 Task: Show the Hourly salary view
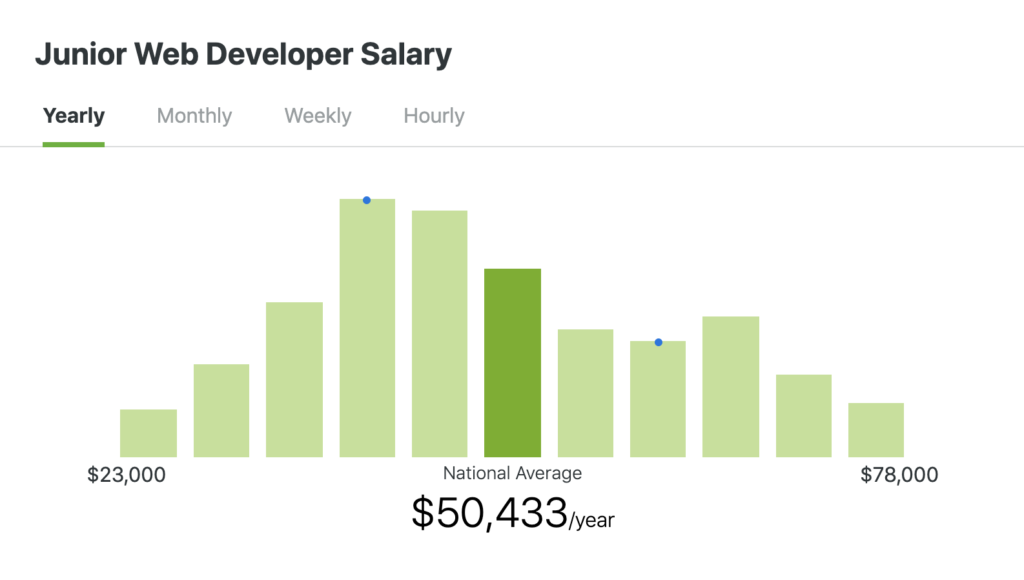coord(434,116)
